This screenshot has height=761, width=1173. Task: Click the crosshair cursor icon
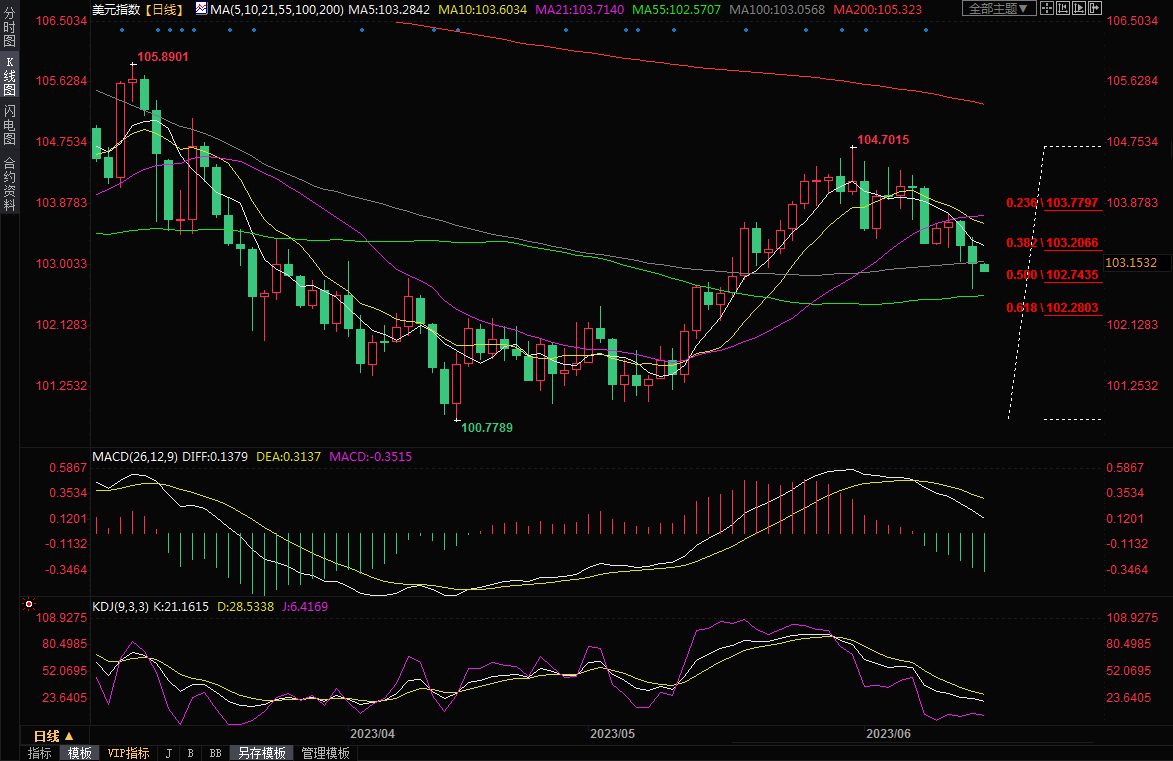1047,8
